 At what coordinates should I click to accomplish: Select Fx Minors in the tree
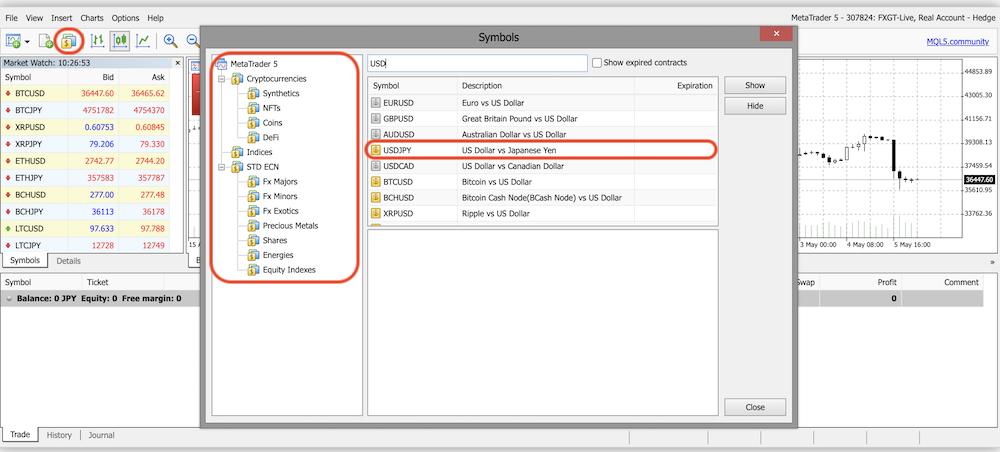pos(279,196)
